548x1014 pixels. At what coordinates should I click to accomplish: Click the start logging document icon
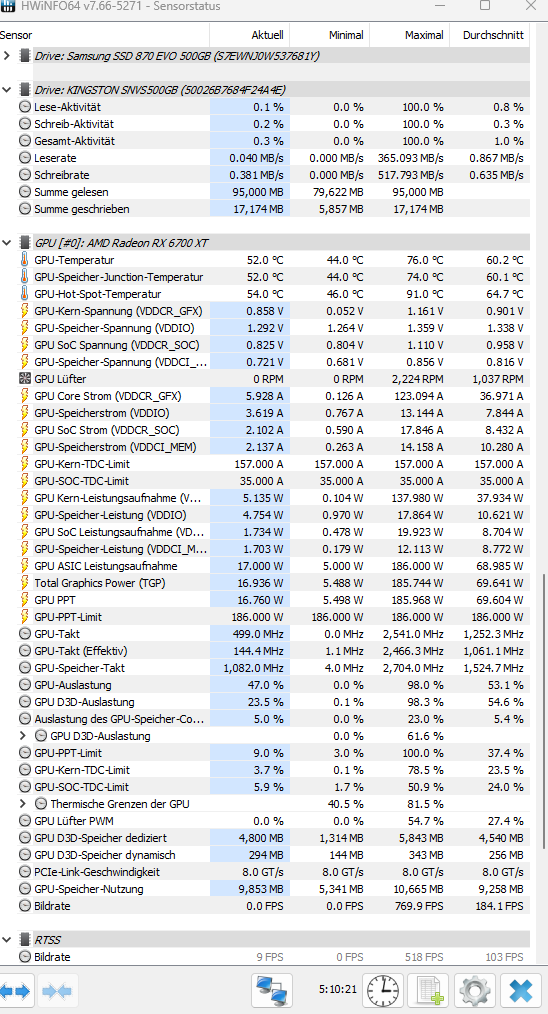[x=429, y=990]
